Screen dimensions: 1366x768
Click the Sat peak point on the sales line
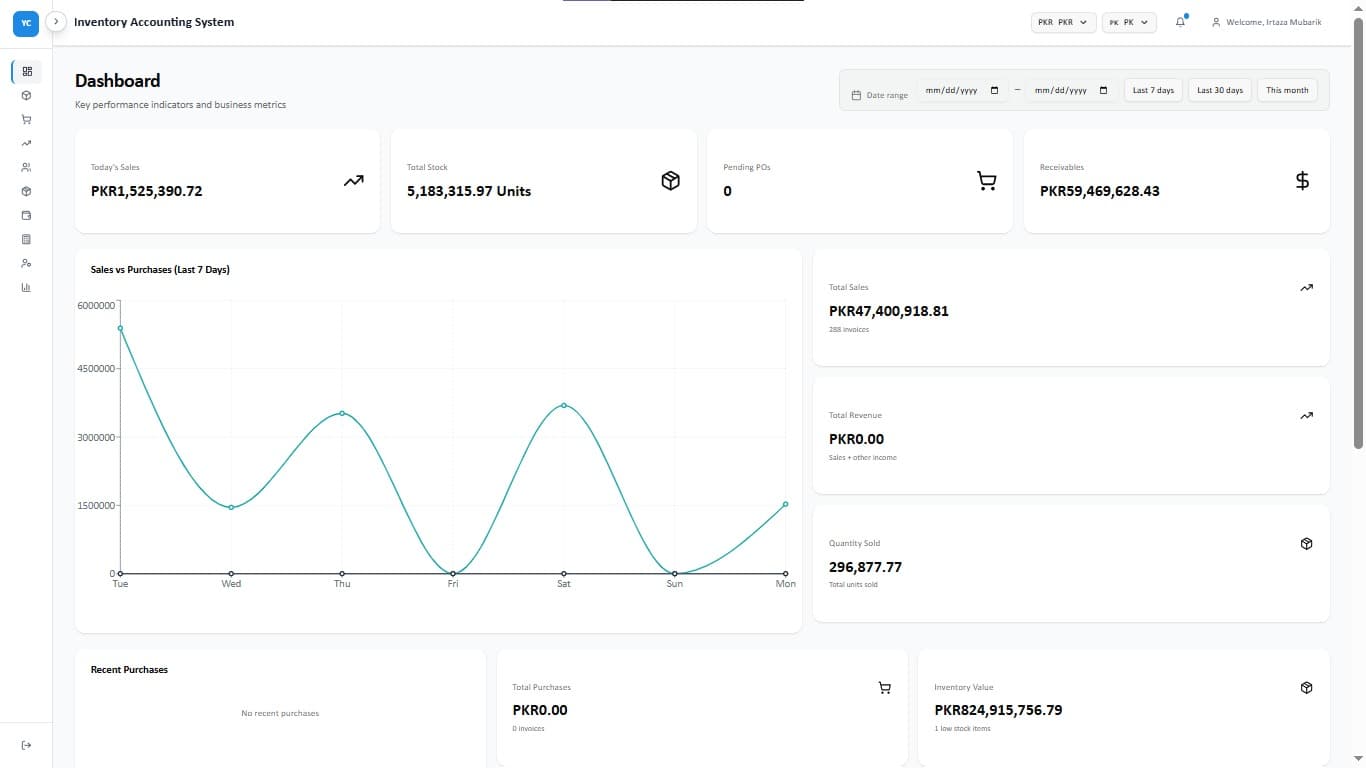coord(564,405)
